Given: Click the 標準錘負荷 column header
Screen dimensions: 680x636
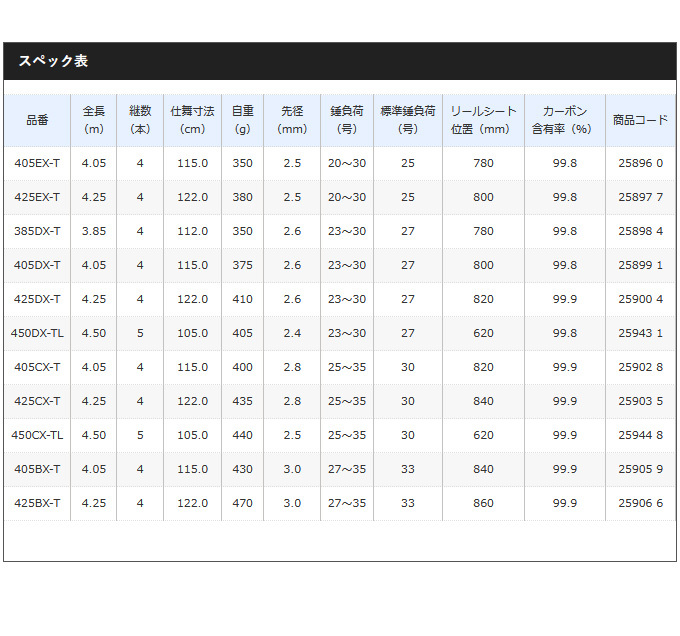Looking at the screenshot, I should (408, 120).
